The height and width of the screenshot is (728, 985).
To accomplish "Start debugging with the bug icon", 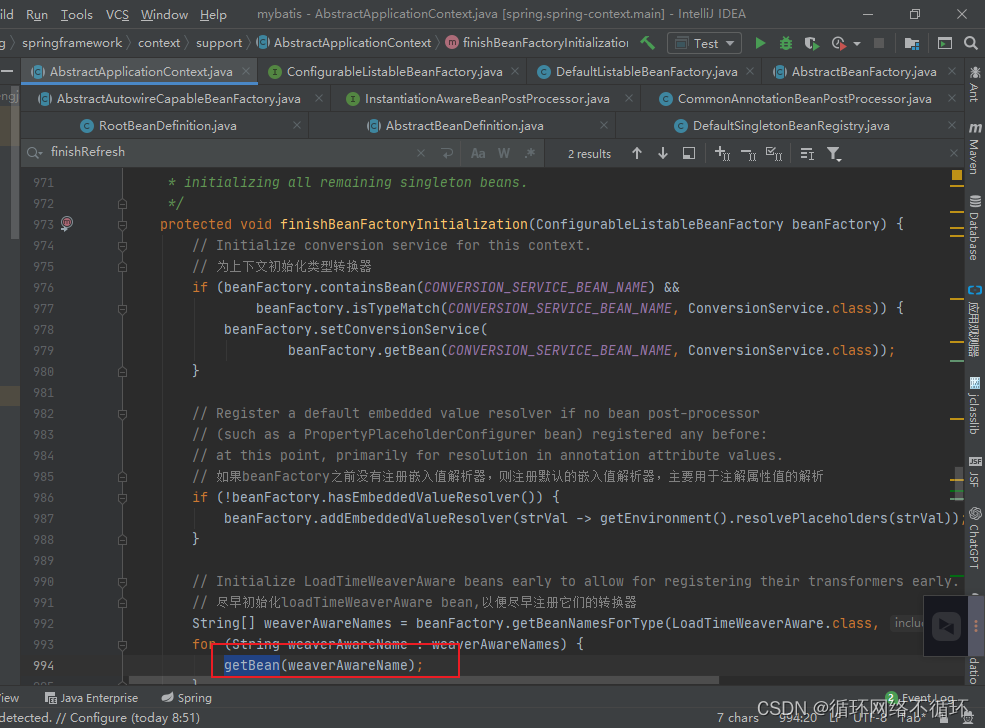I will tap(788, 44).
